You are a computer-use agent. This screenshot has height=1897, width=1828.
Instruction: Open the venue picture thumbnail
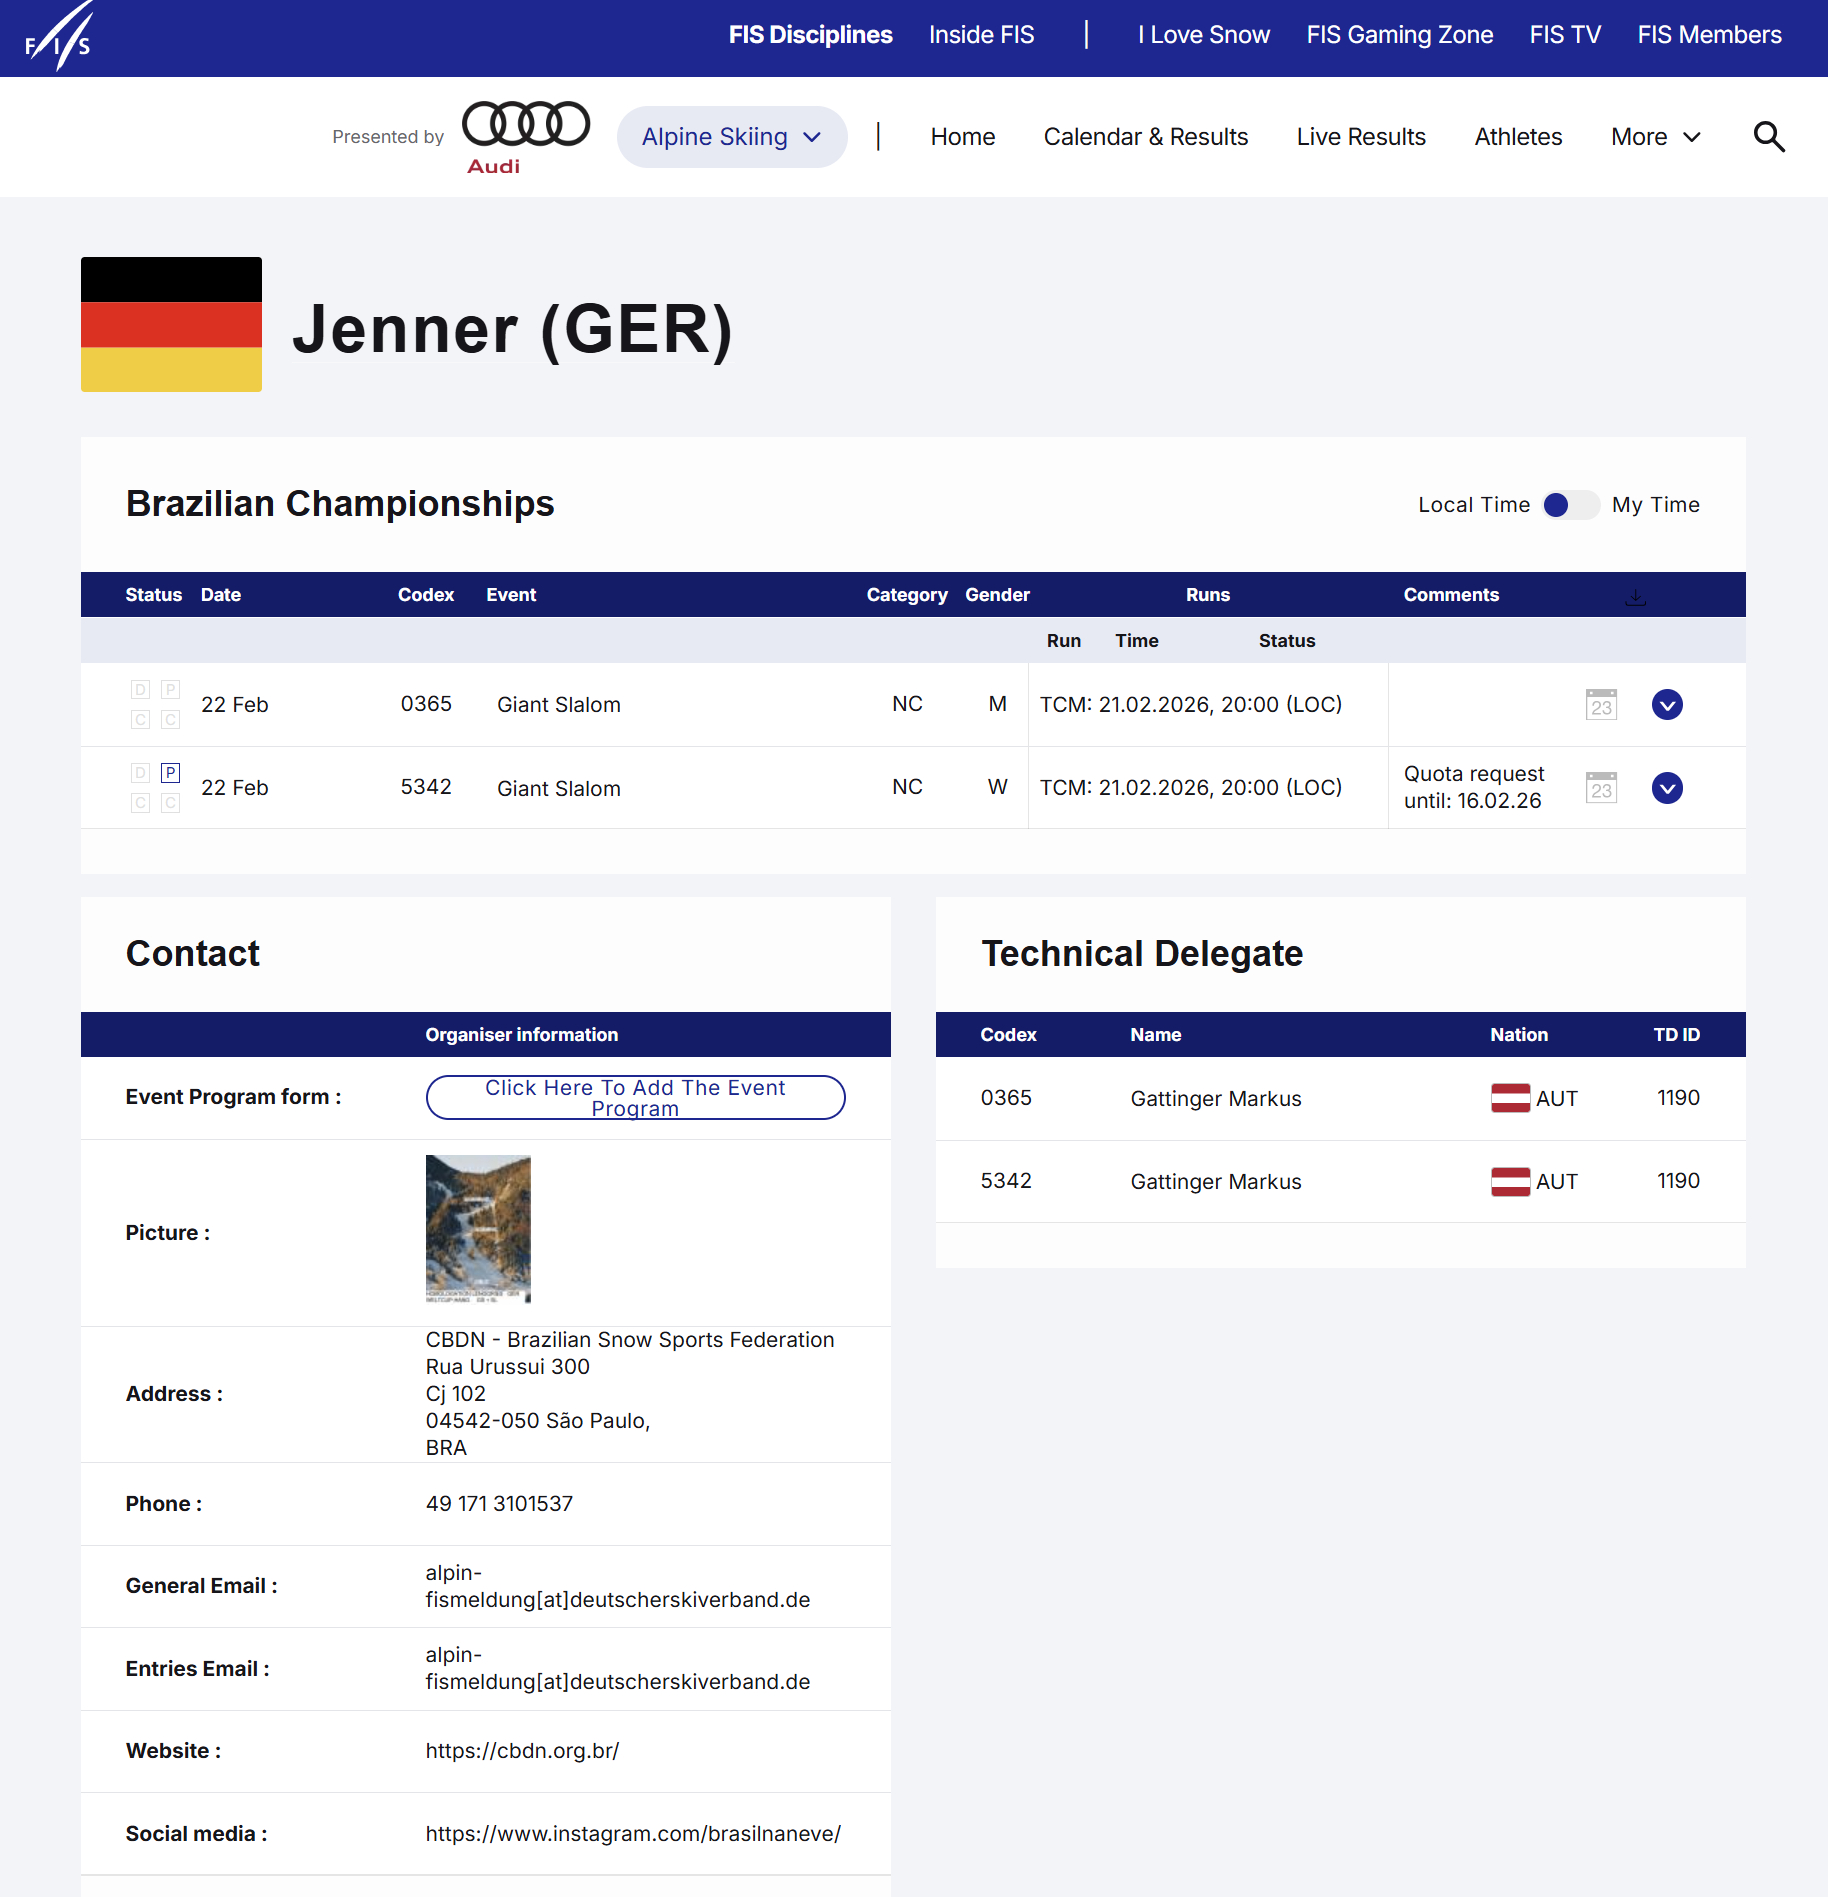(478, 1229)
